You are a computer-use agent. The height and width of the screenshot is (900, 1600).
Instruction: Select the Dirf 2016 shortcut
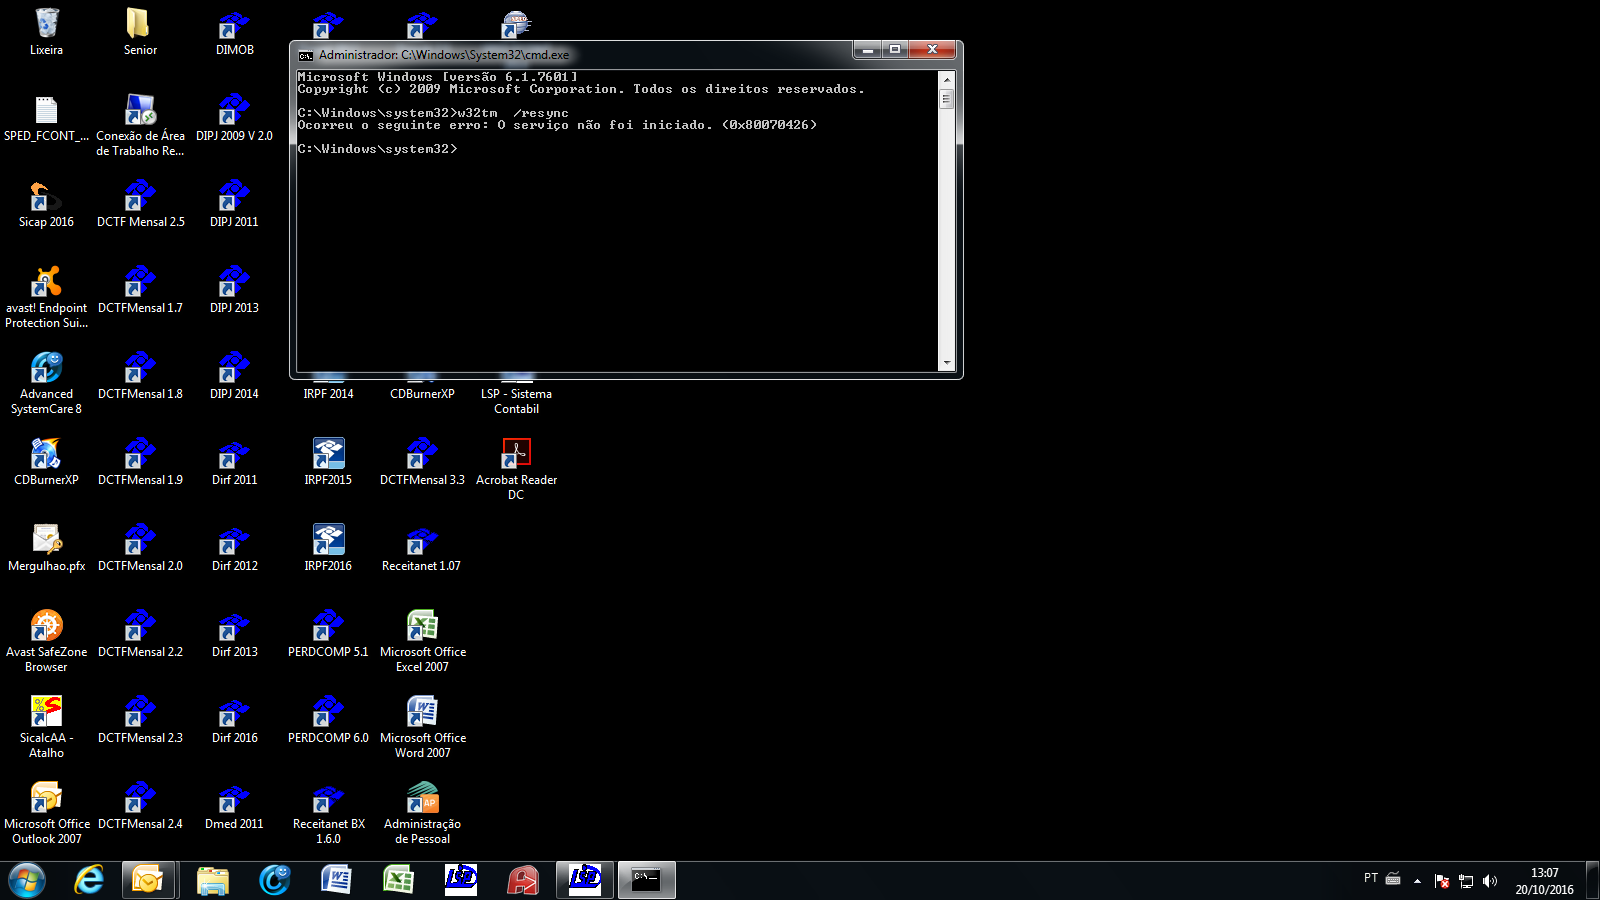click(235, 720)
